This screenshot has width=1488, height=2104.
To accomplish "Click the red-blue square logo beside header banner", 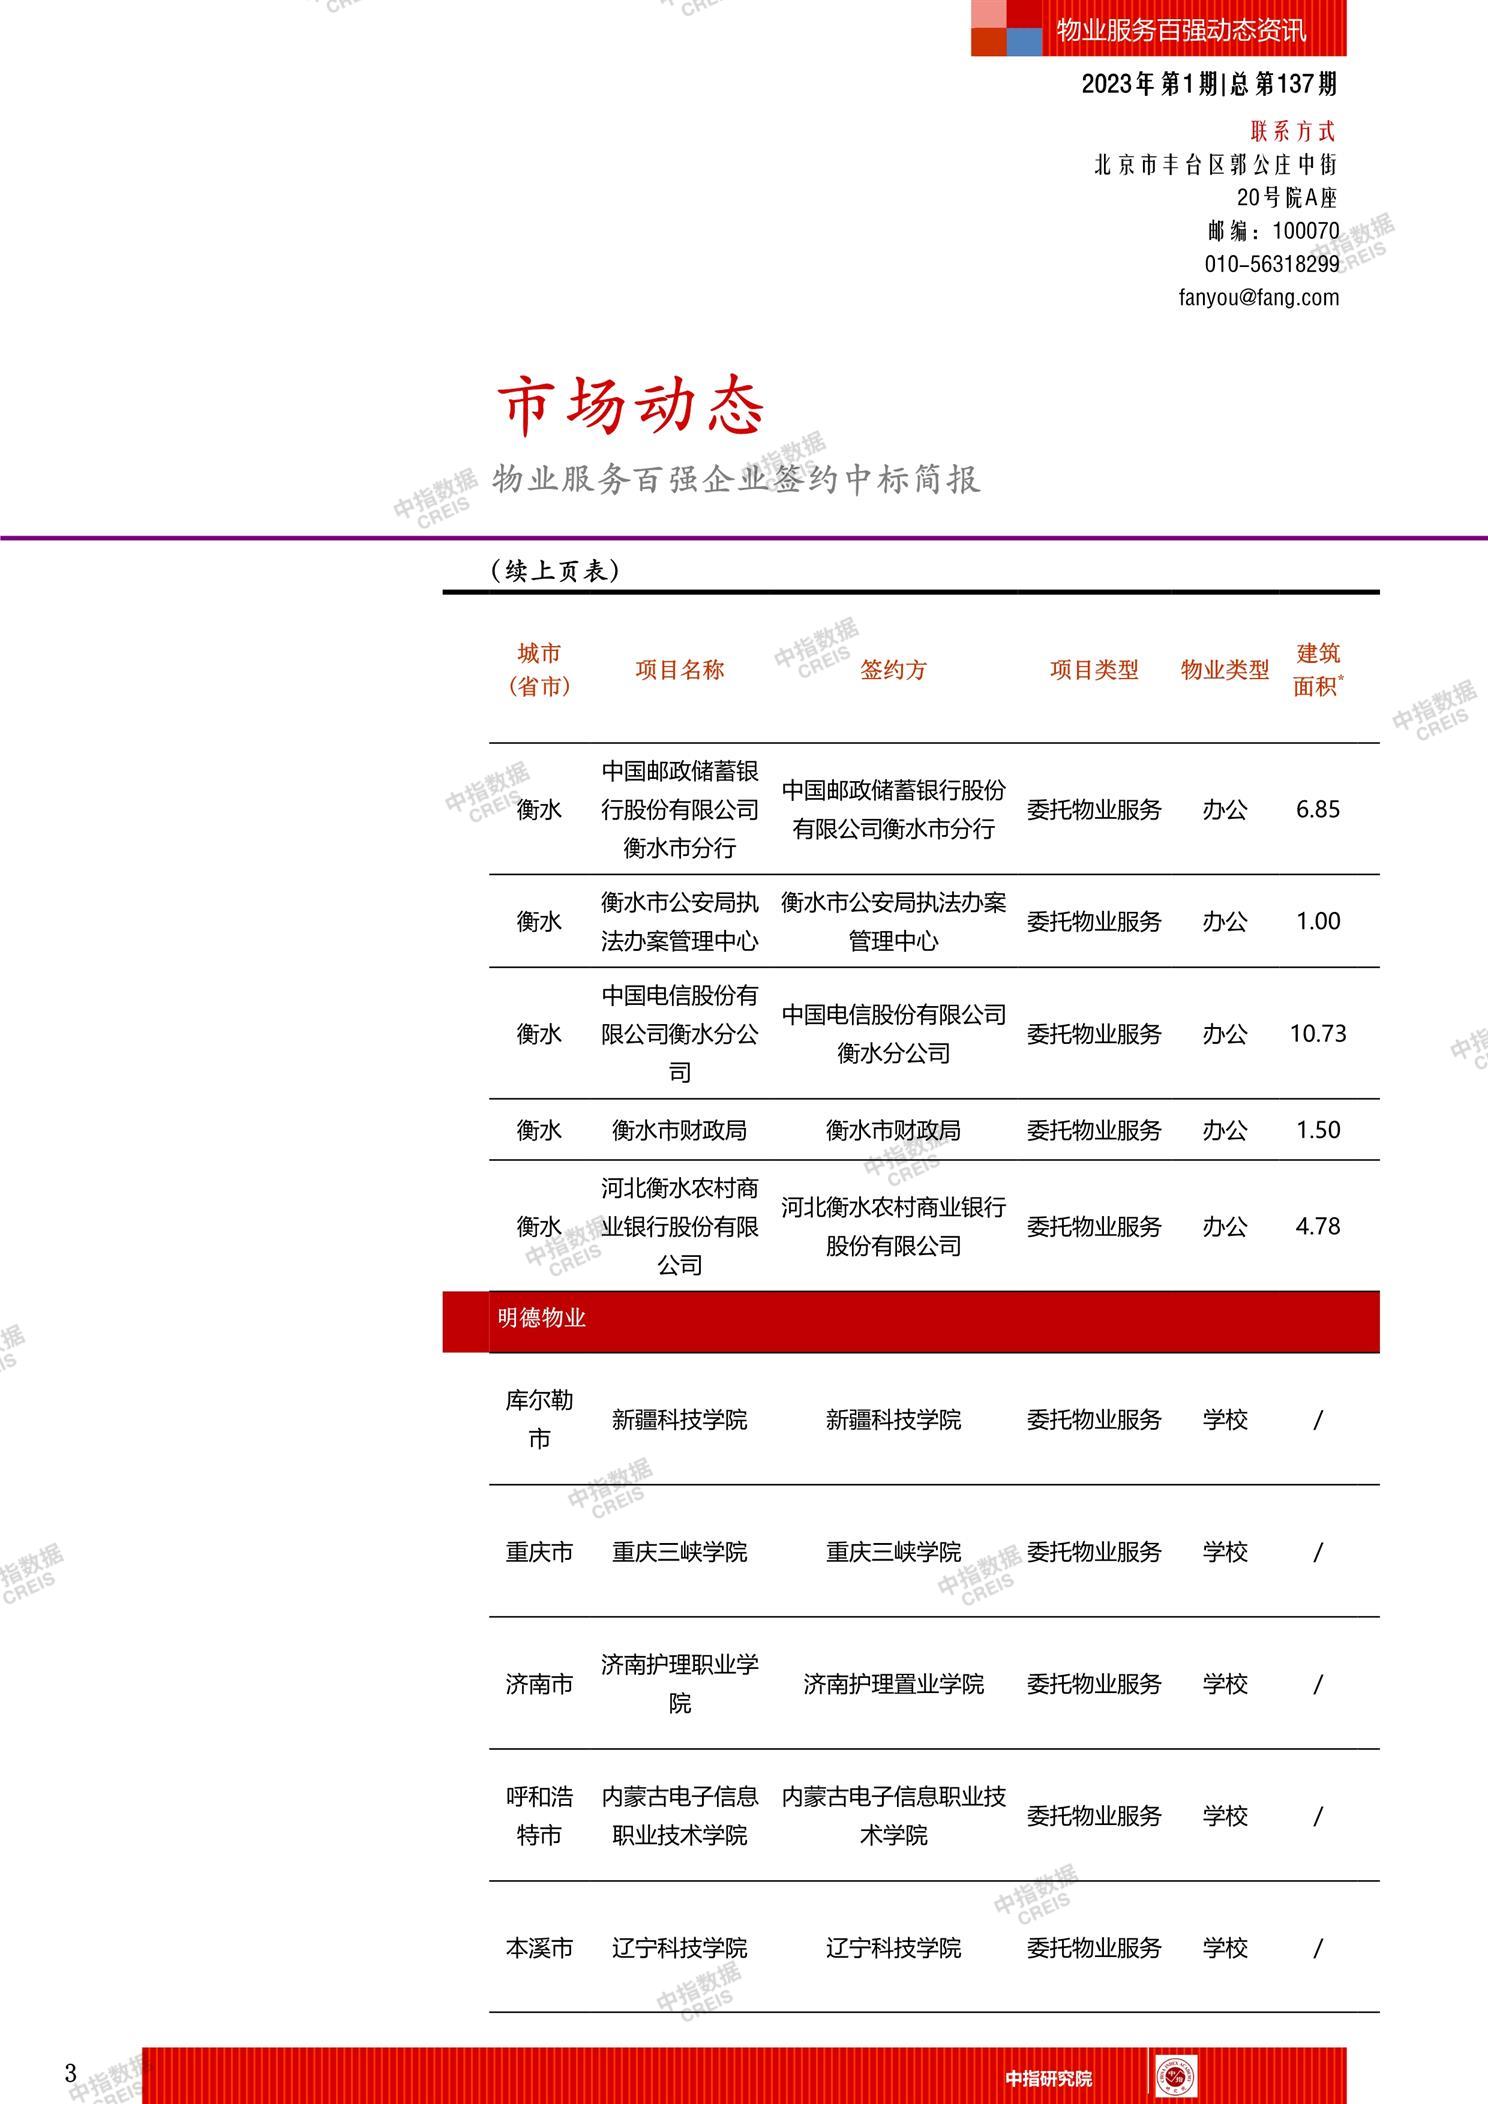I will point(1006,28).
